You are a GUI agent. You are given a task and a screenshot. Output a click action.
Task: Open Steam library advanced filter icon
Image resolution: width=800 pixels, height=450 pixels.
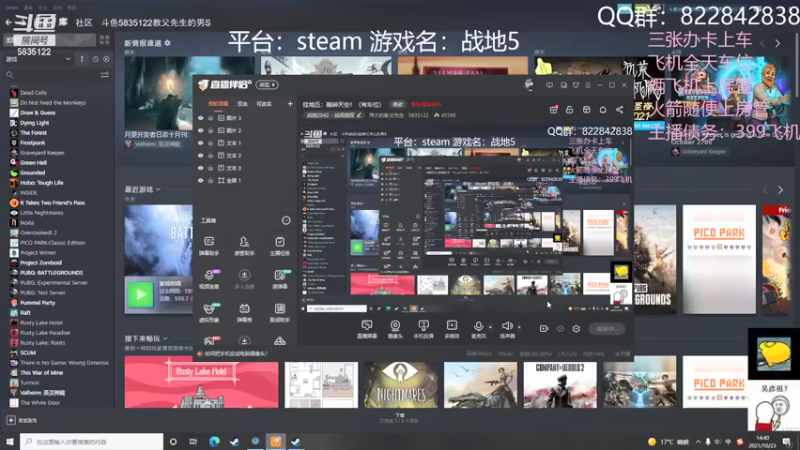pyautogui.click(x=105, y=75)
